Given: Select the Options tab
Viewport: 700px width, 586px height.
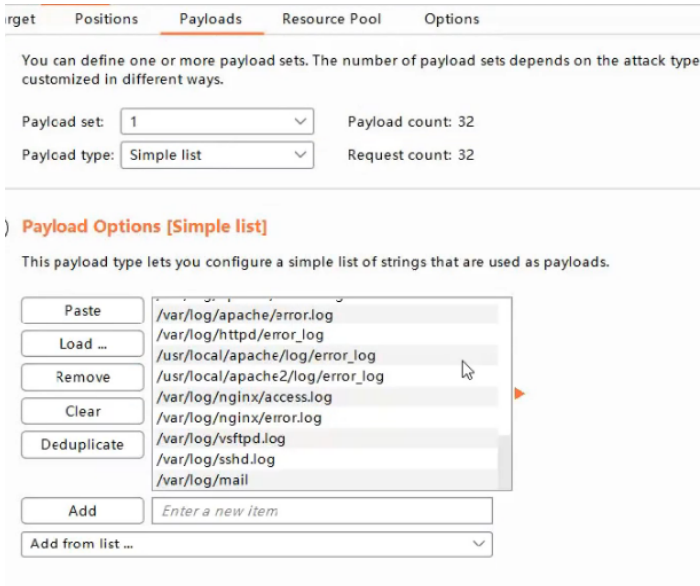Looking at the screenshot, I should point(451,19).
